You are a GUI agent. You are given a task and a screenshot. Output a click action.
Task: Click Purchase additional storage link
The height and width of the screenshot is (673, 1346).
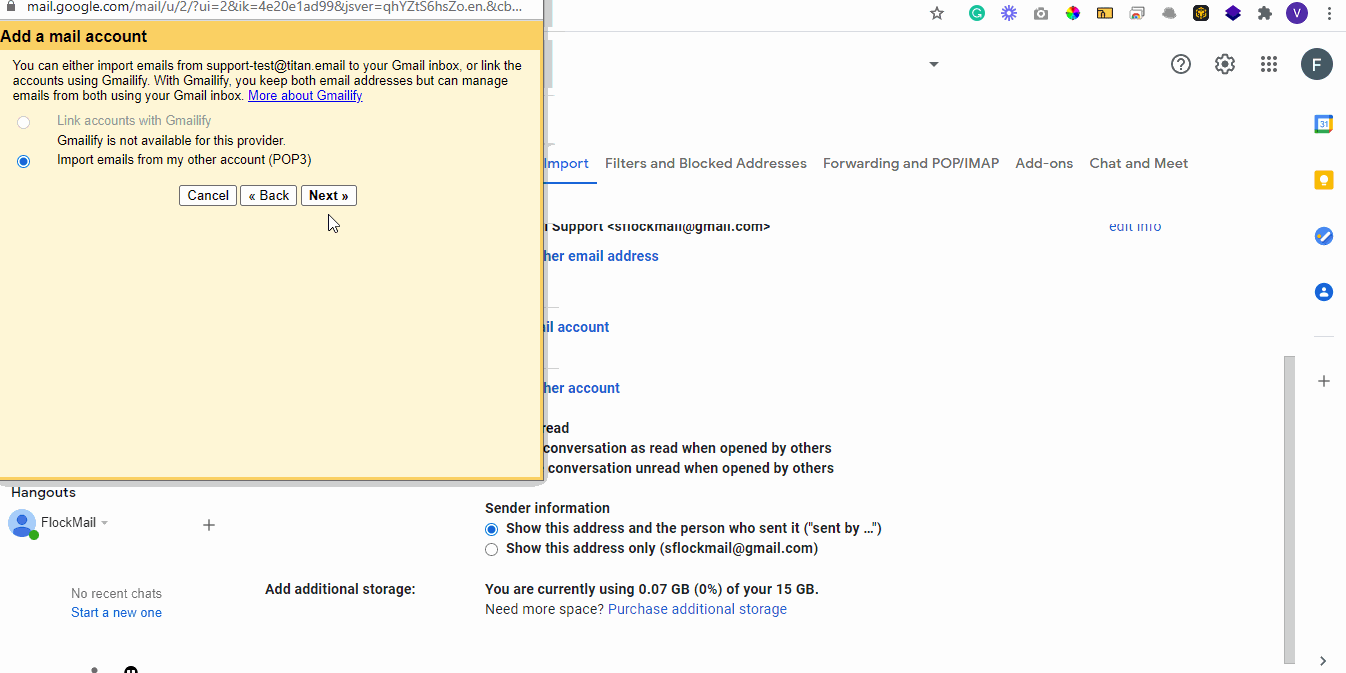coord(697,609)
